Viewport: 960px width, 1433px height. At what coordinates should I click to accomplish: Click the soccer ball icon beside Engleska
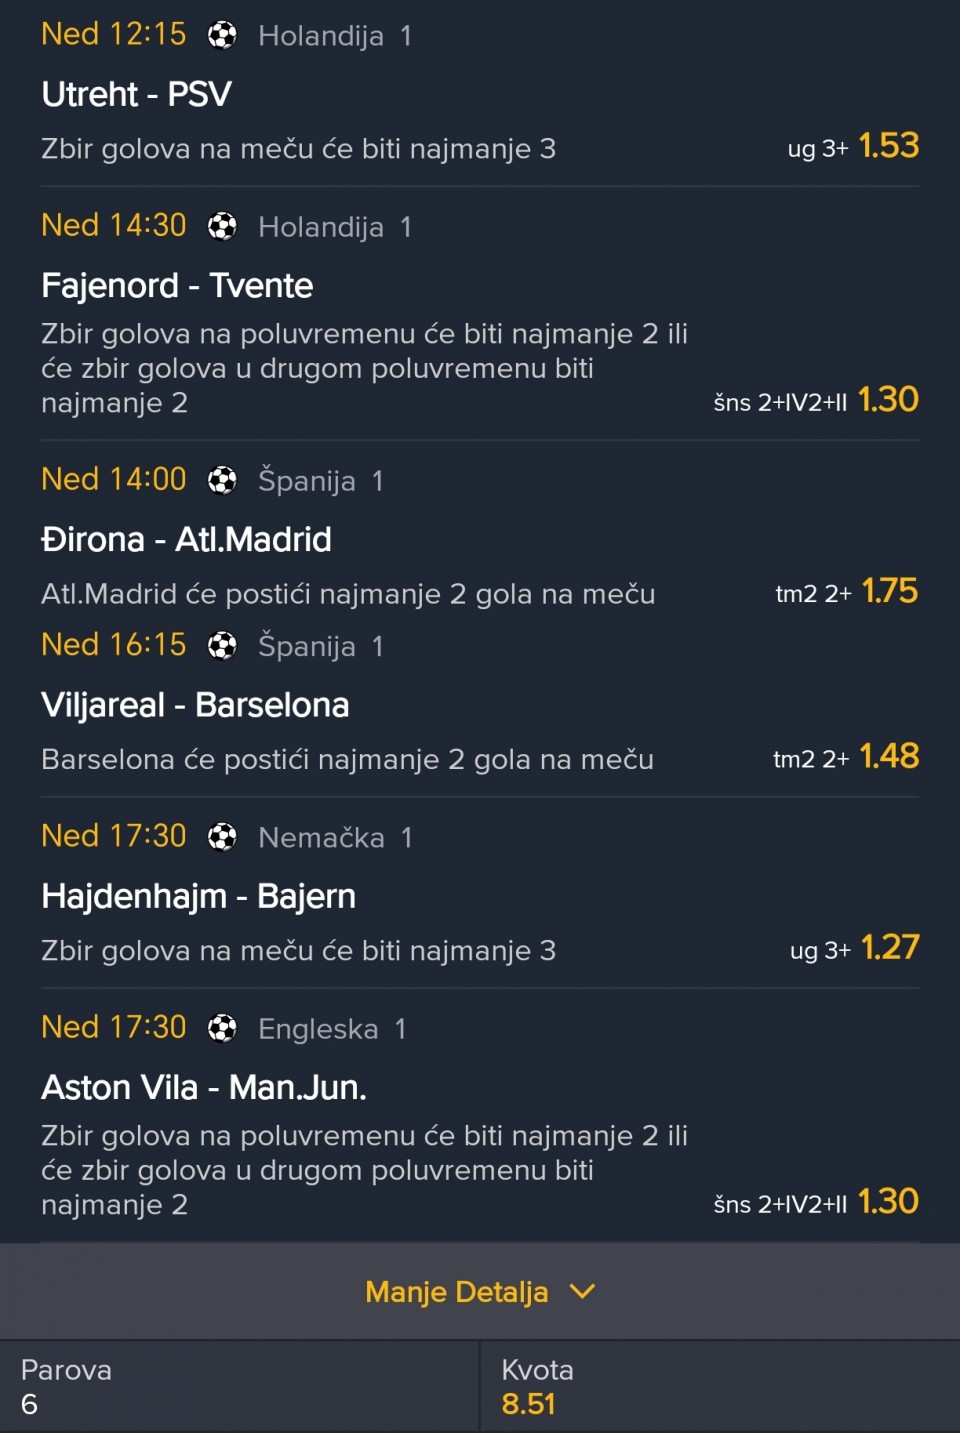pos(222,1028)
